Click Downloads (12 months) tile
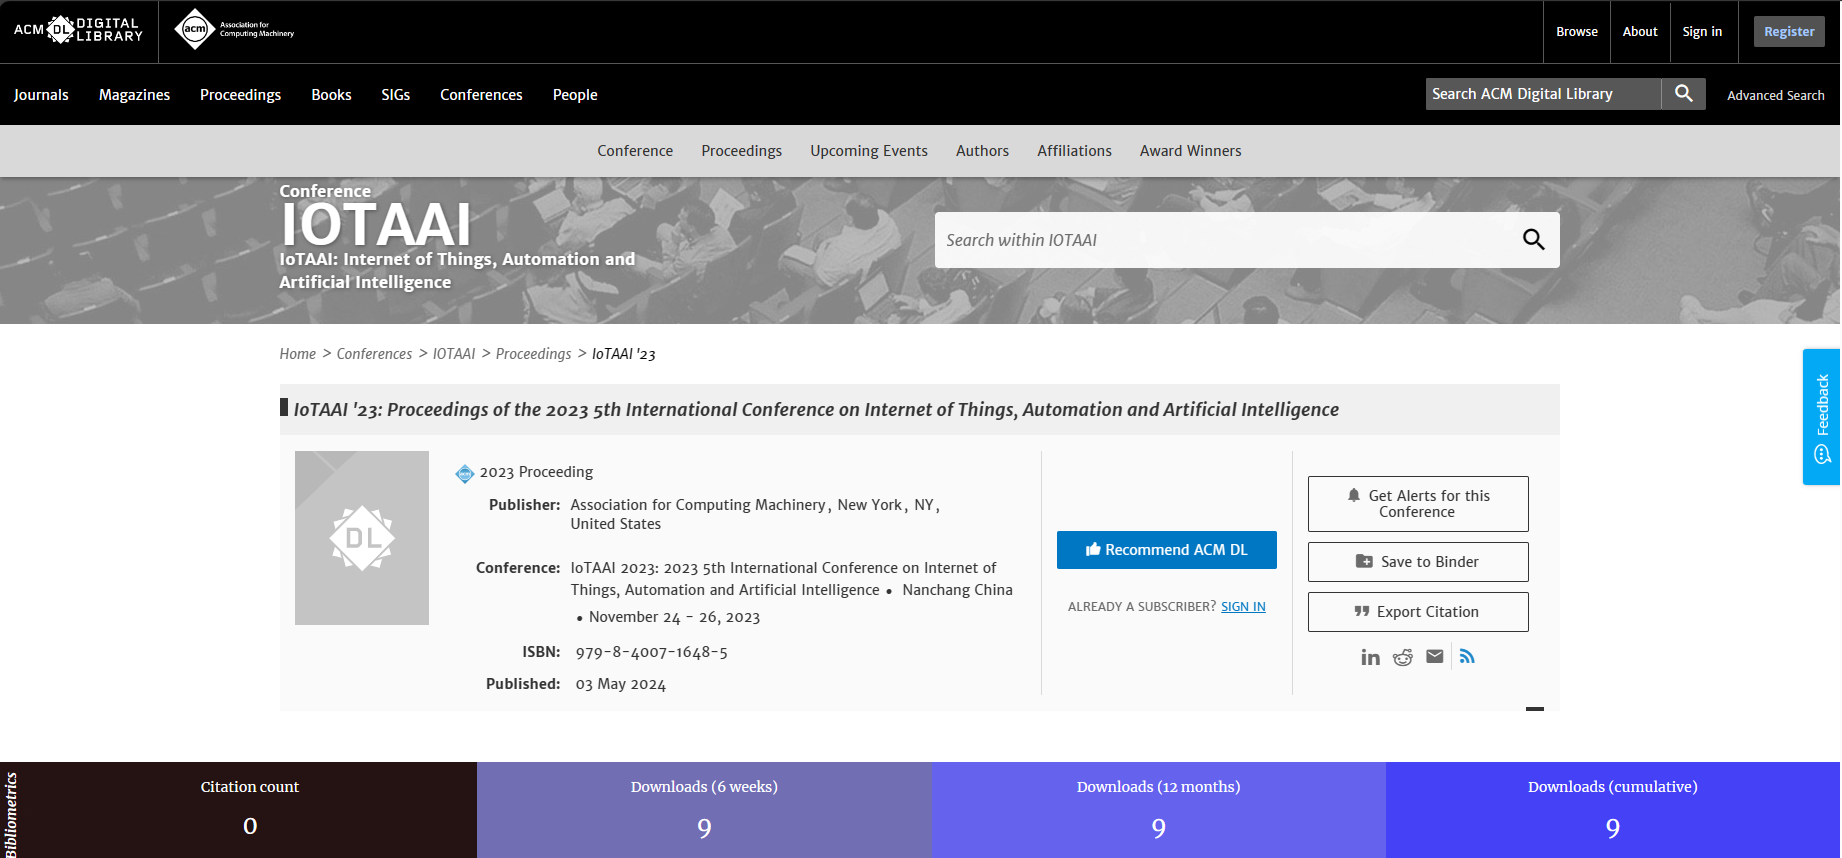The height and width of the screenshot is (858, 1842). [x=1159, y=810]
